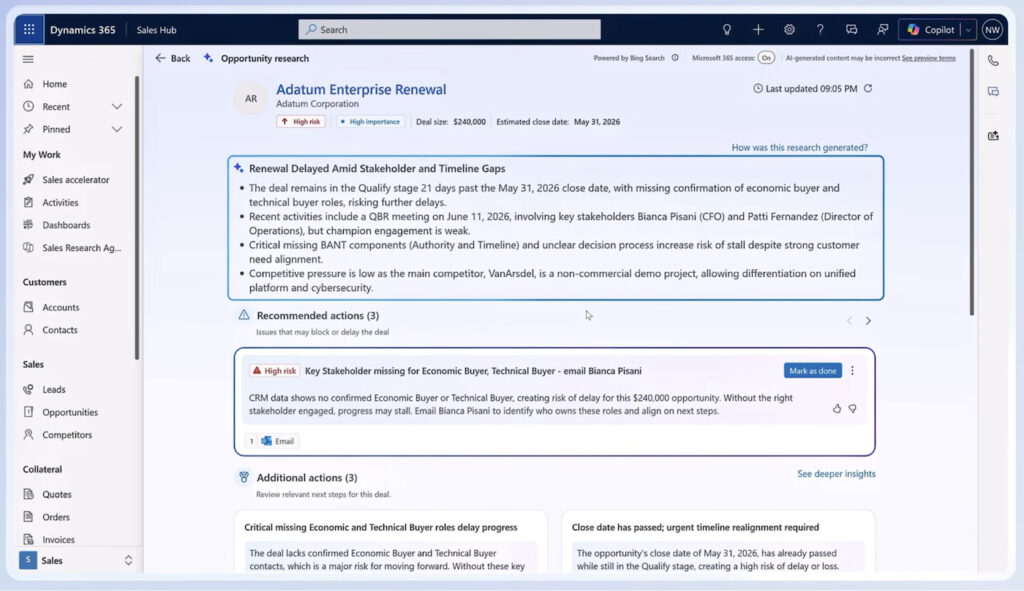Click the chat panel icon on right rail

(993, 91)
